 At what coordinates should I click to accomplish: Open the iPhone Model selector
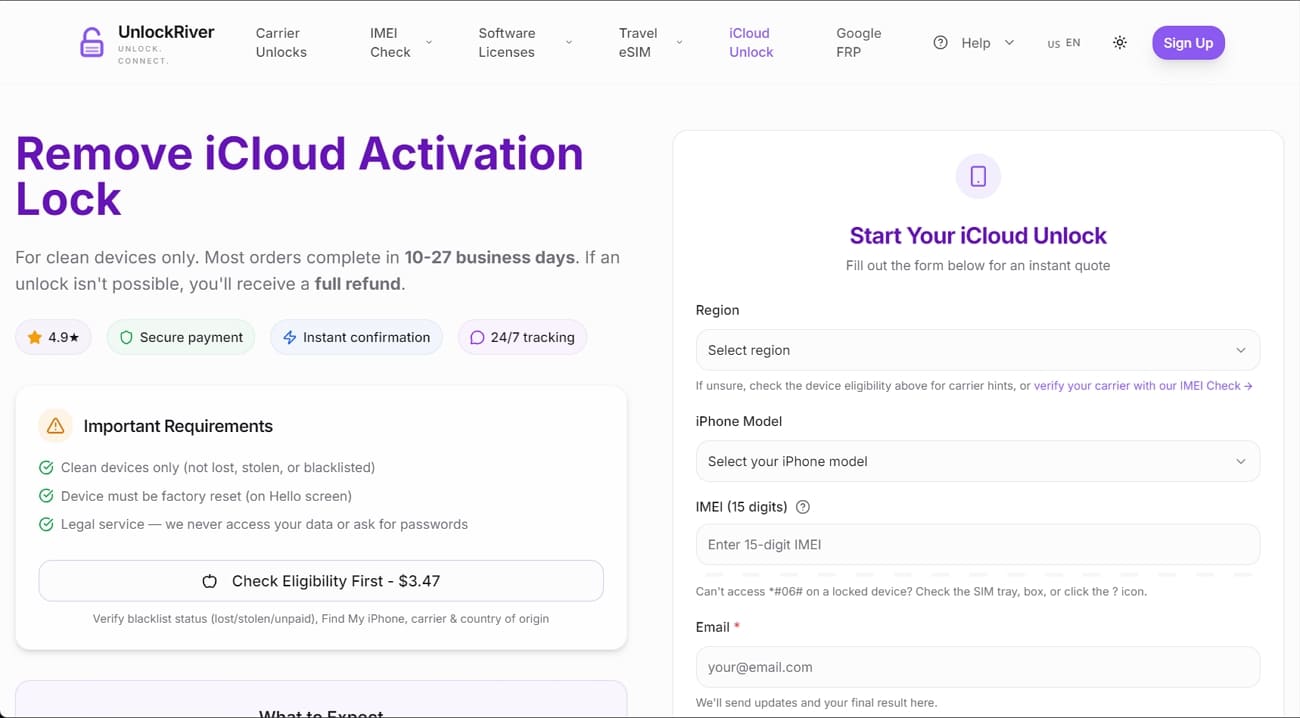pos(977,461)
